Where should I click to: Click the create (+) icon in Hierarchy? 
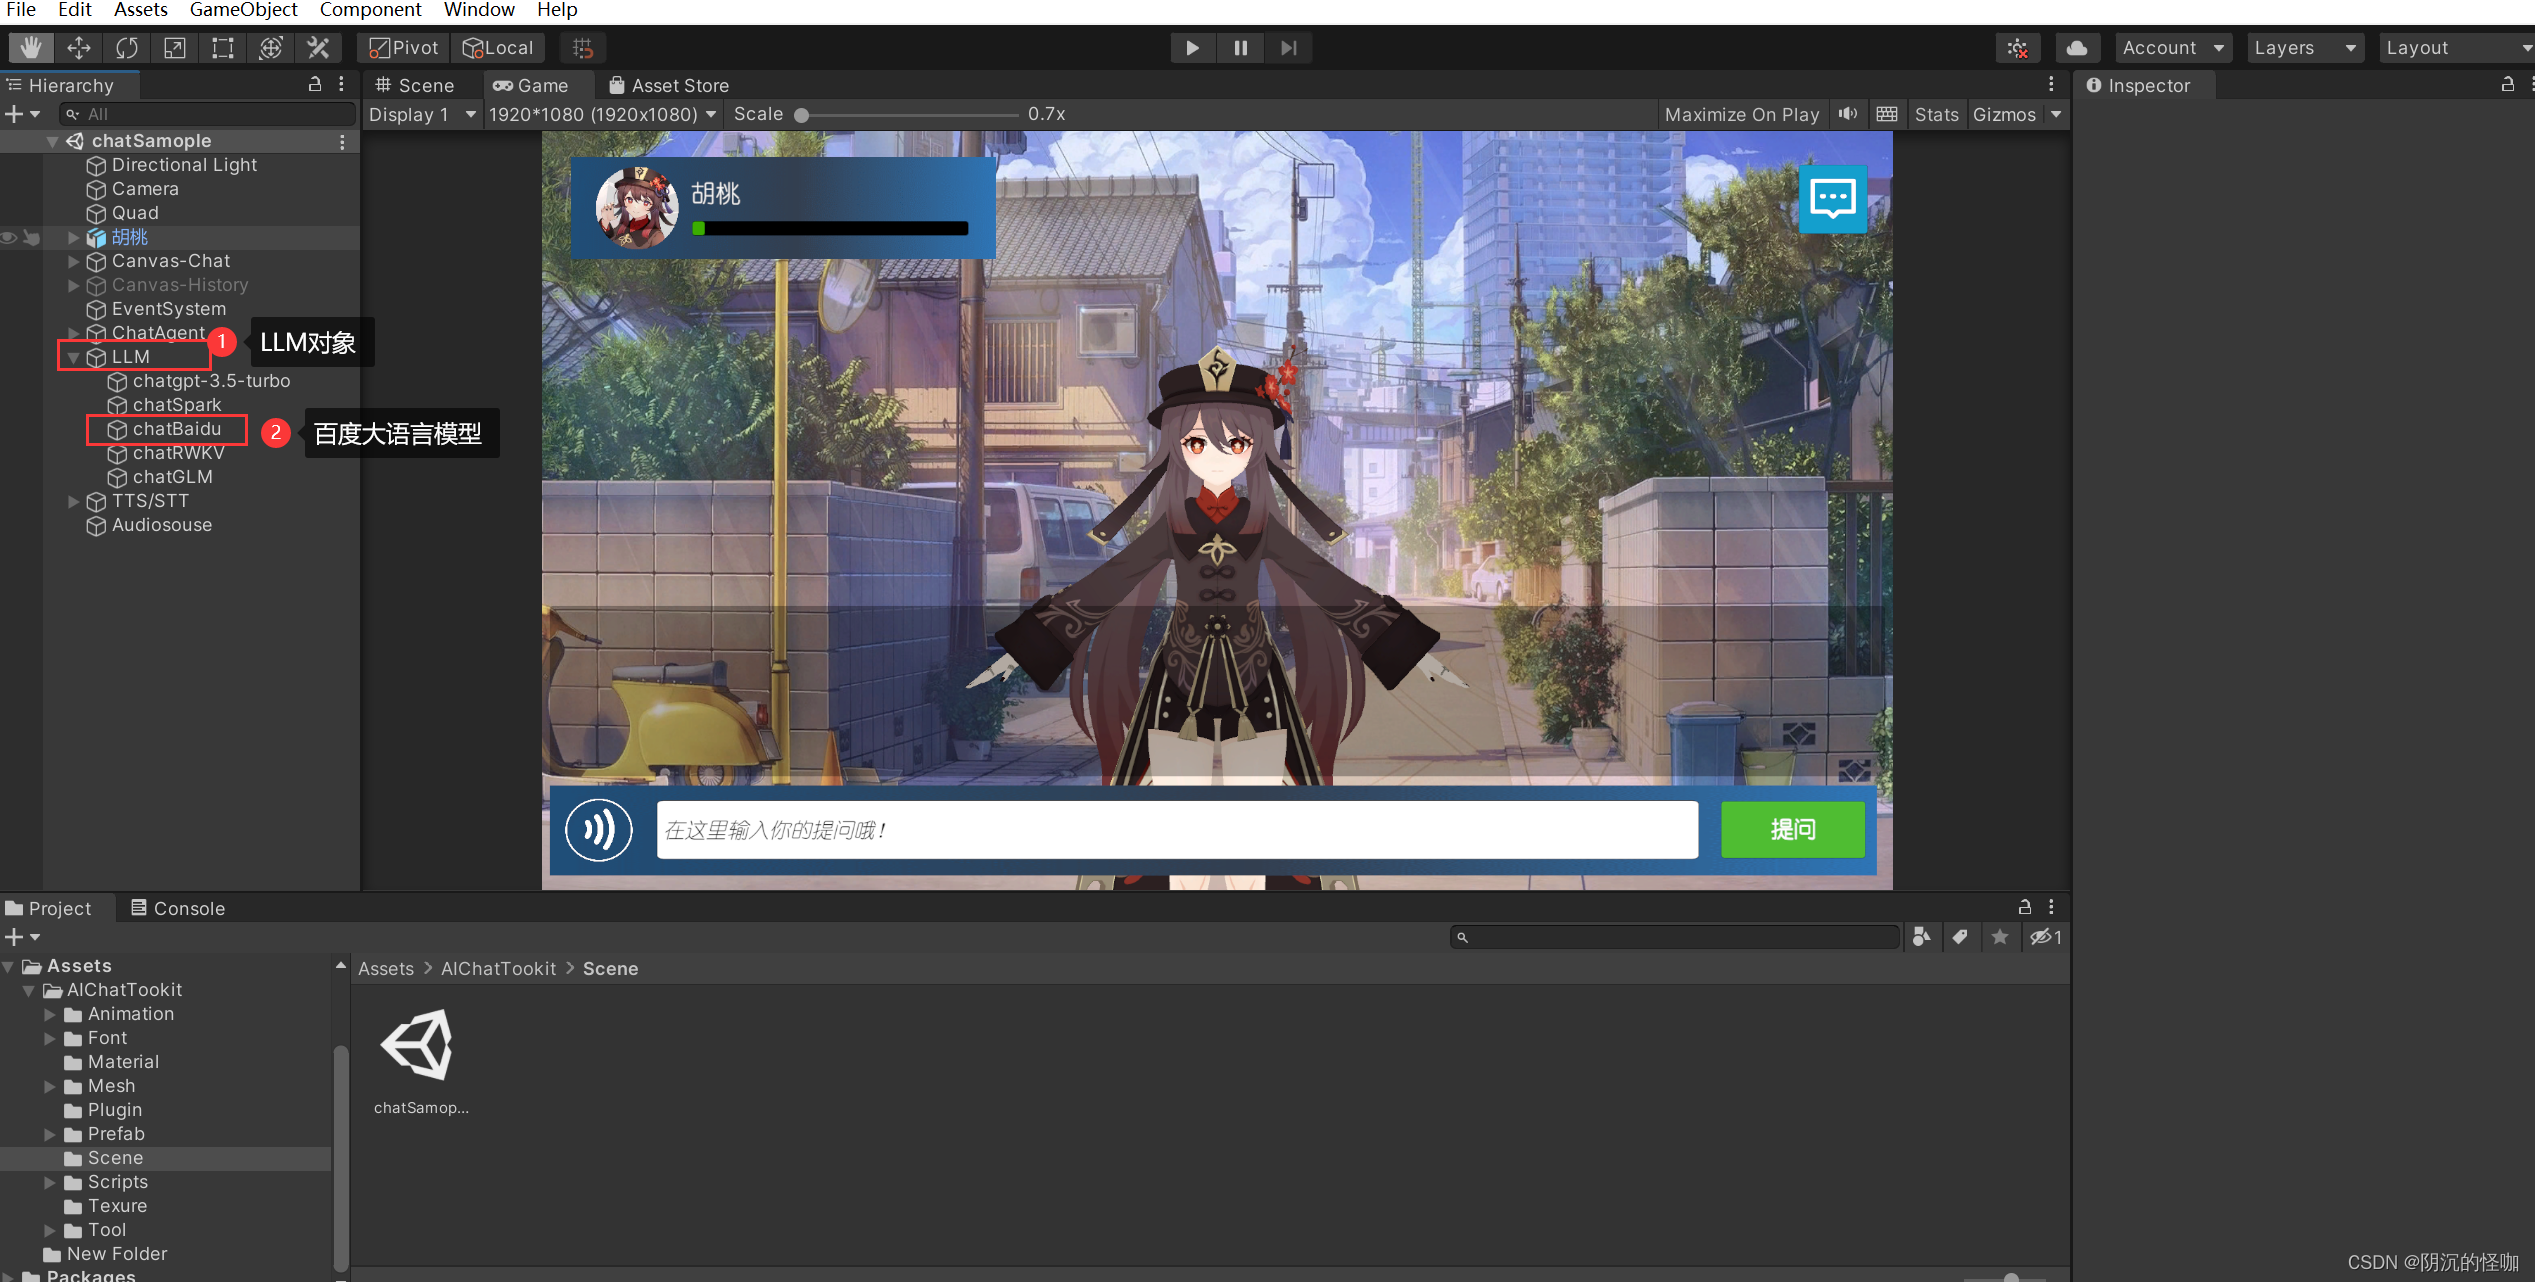[14, 113]
